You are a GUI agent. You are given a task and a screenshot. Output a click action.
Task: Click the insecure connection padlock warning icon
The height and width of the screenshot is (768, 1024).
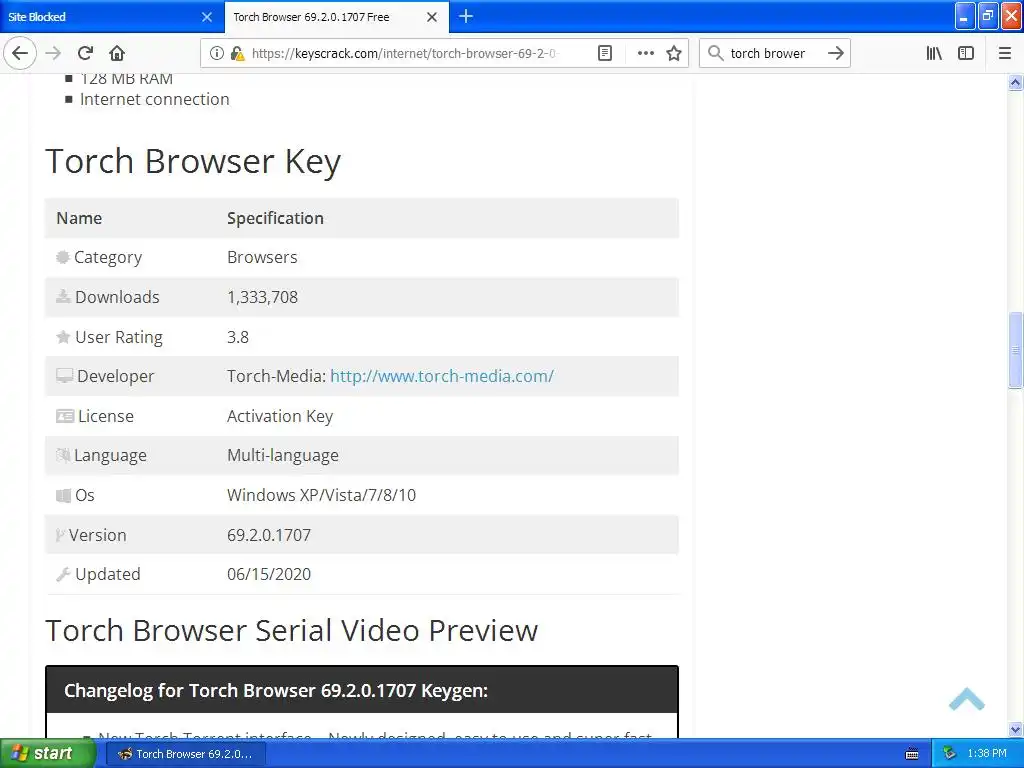tap(238, 53)
